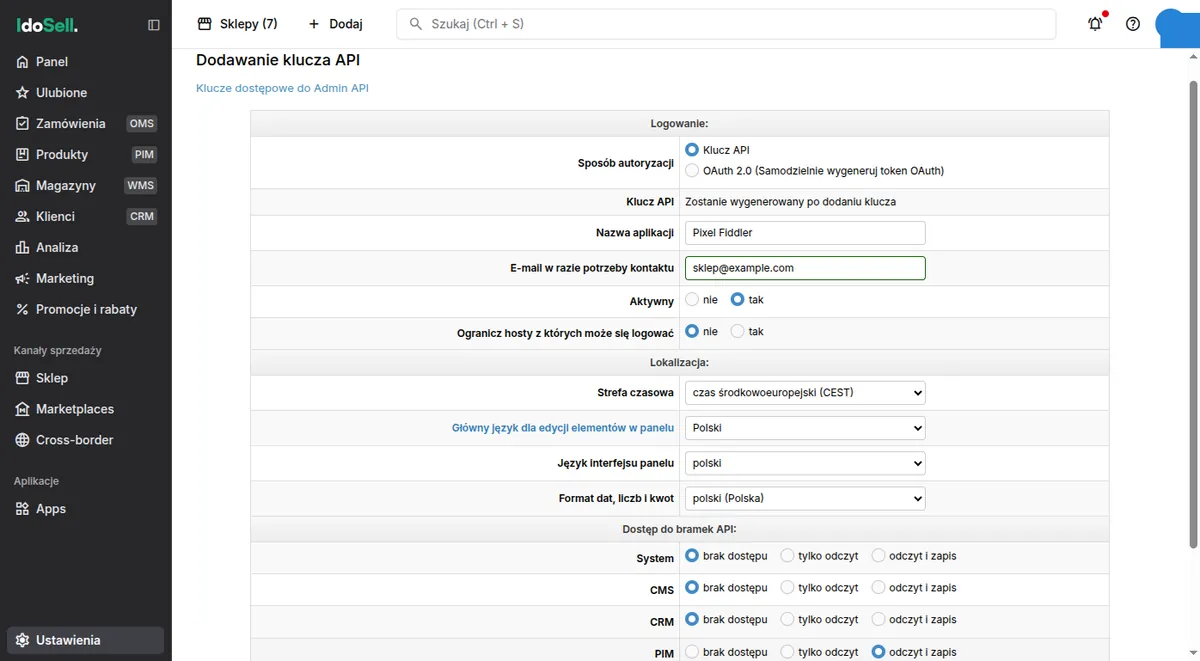
Task: Click the OMS badge next to Zamówienia
Action: [x=142, y=124]
